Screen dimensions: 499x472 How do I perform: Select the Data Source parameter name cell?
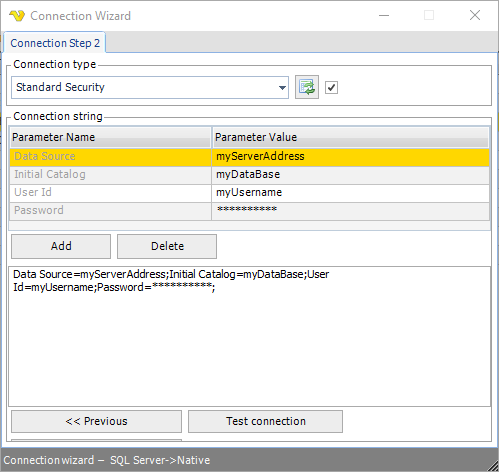[x=110, y=157]
